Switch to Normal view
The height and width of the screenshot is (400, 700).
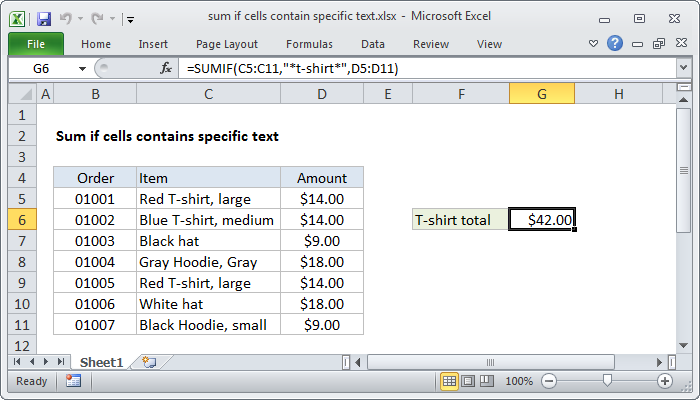tap(450, 381)
